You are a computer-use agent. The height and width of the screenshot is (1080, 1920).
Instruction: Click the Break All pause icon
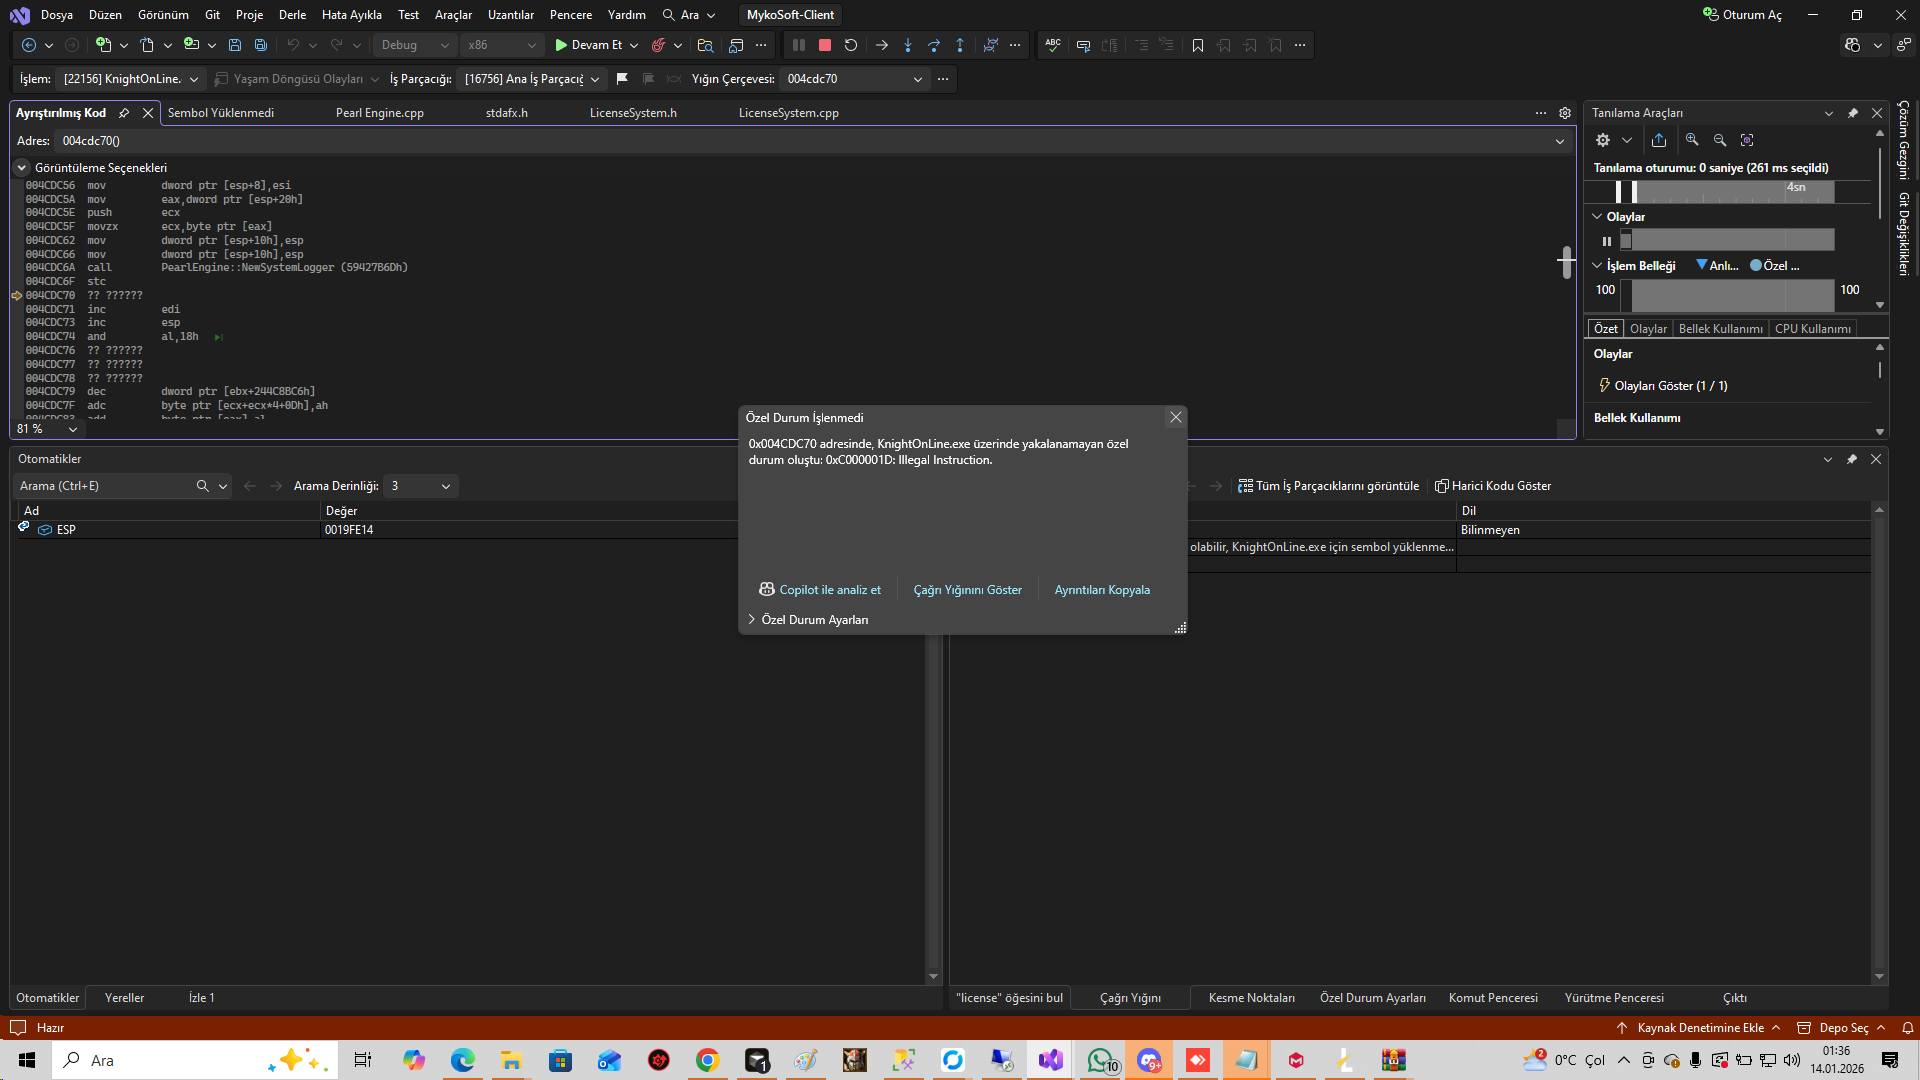click(x=799, y=45)
